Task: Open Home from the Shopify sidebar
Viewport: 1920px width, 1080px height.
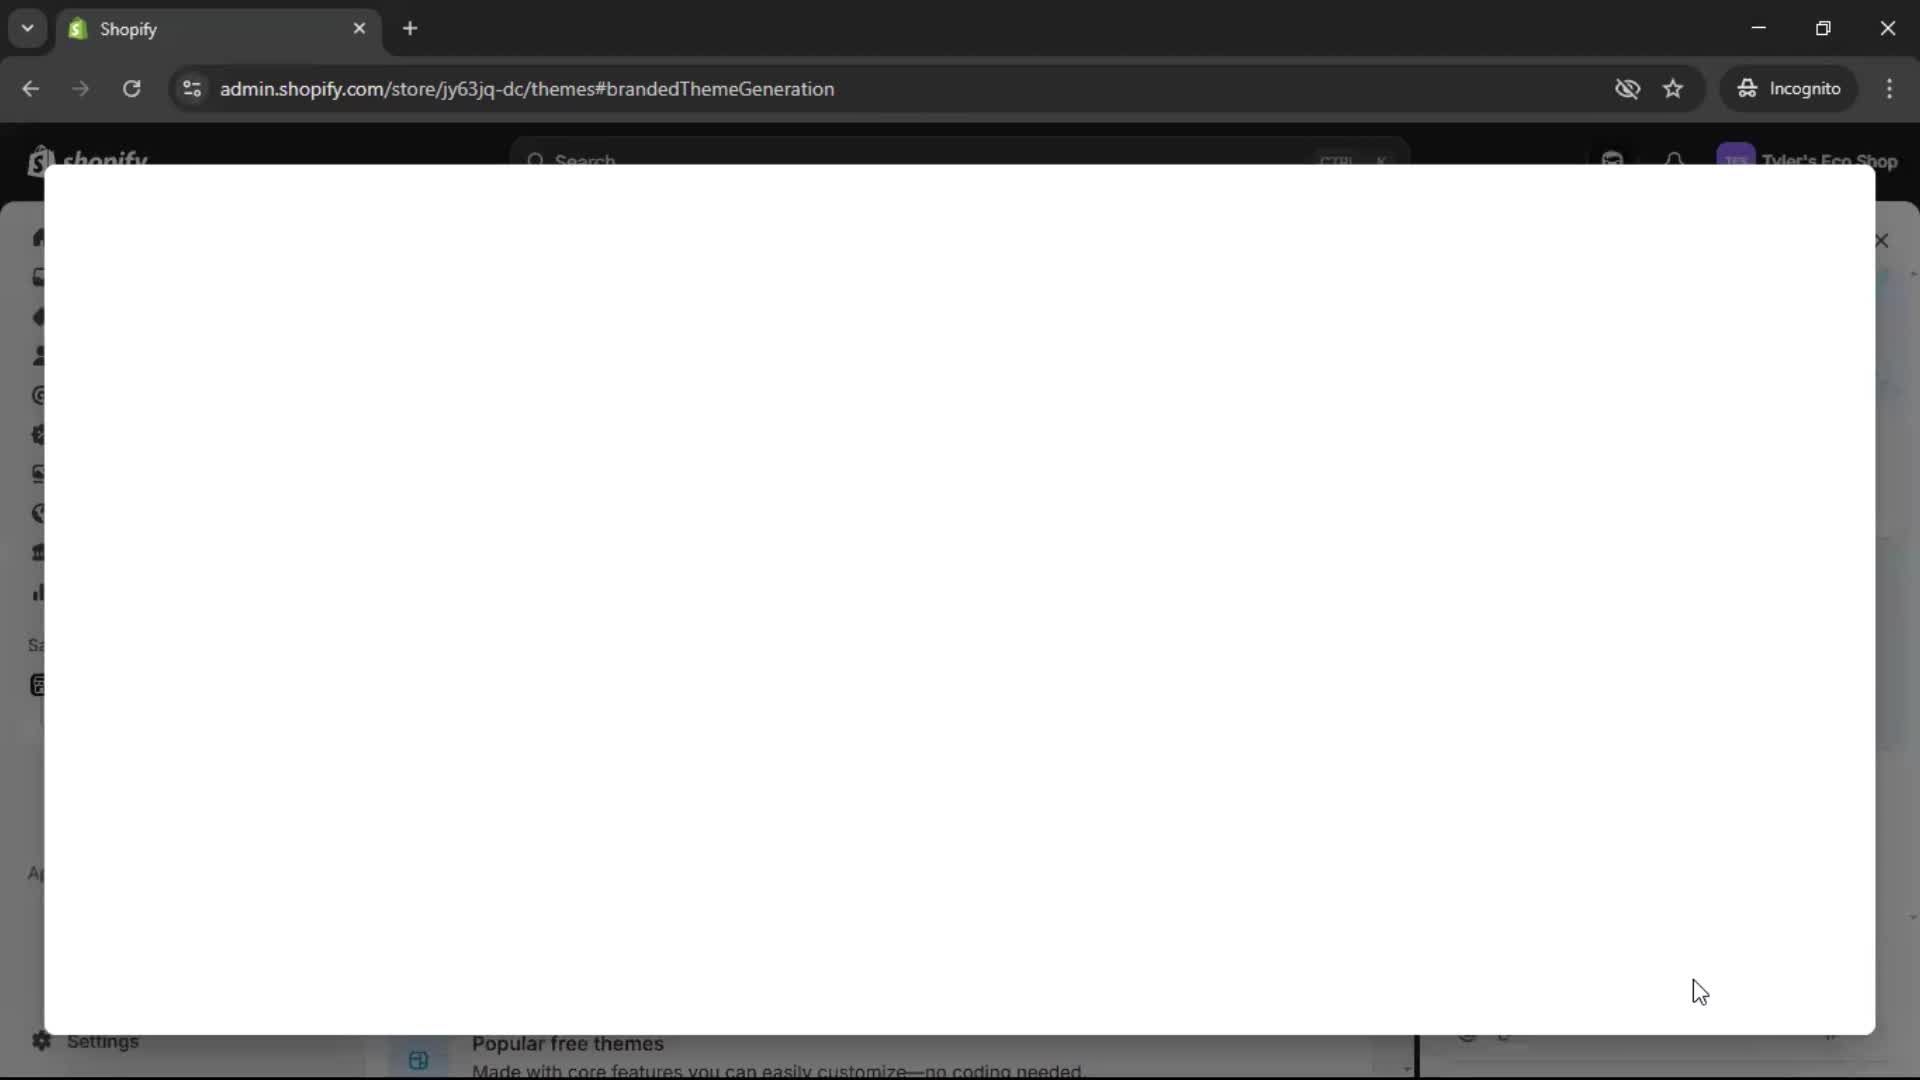Action: point(40,238)
